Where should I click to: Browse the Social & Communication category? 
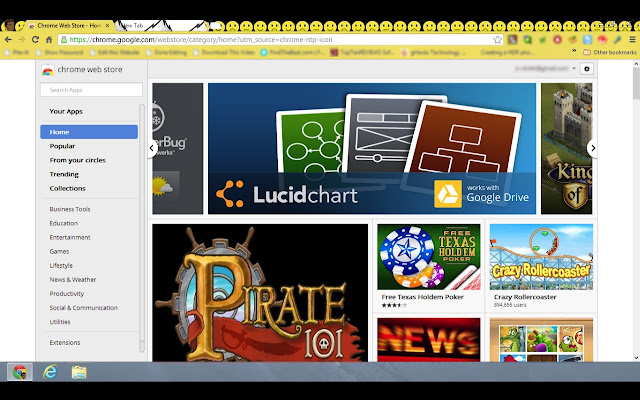click(83, 308)
